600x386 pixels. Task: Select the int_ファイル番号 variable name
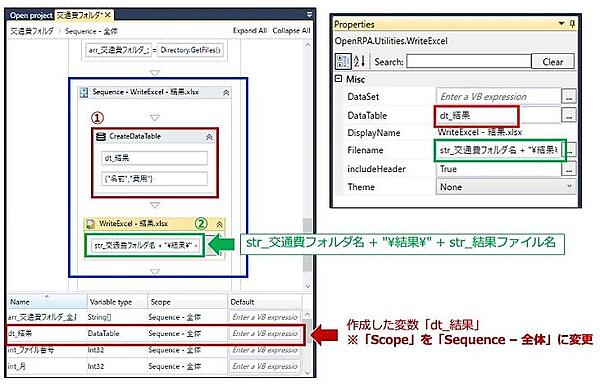click(31, 350)
